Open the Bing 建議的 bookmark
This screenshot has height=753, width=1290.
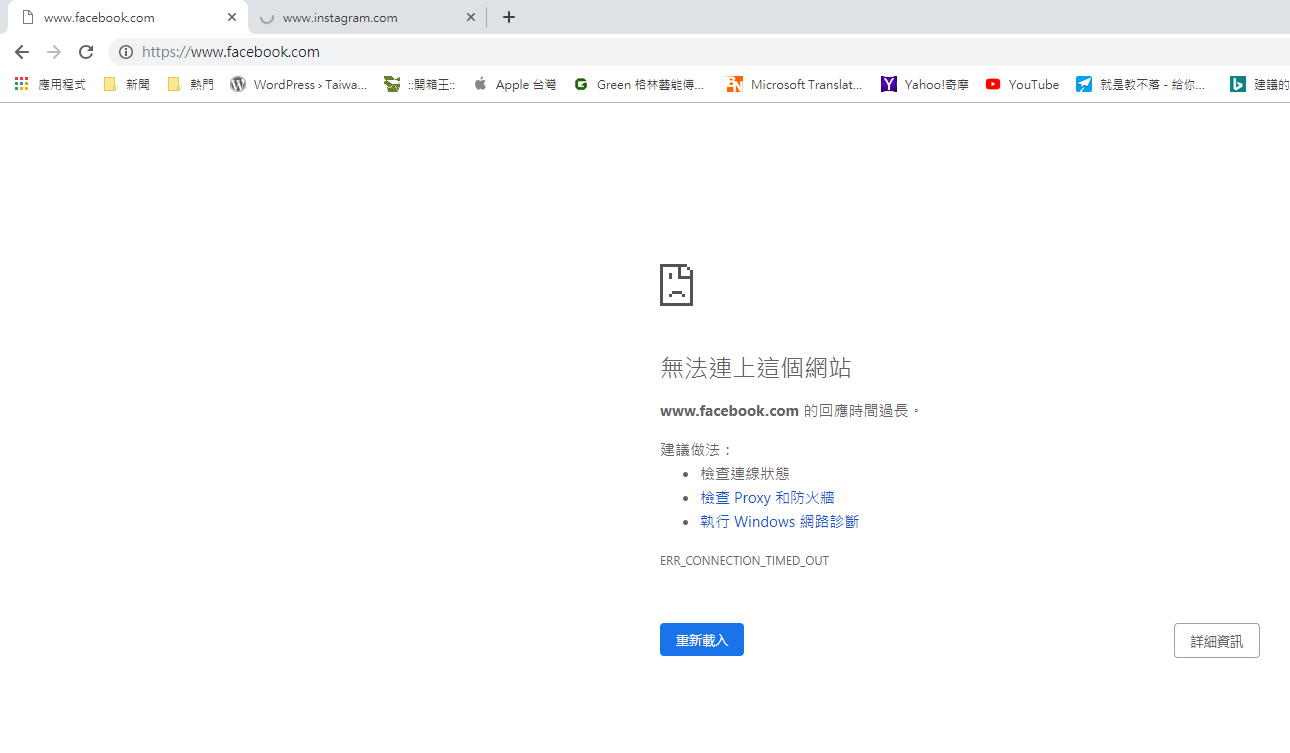1259,85
